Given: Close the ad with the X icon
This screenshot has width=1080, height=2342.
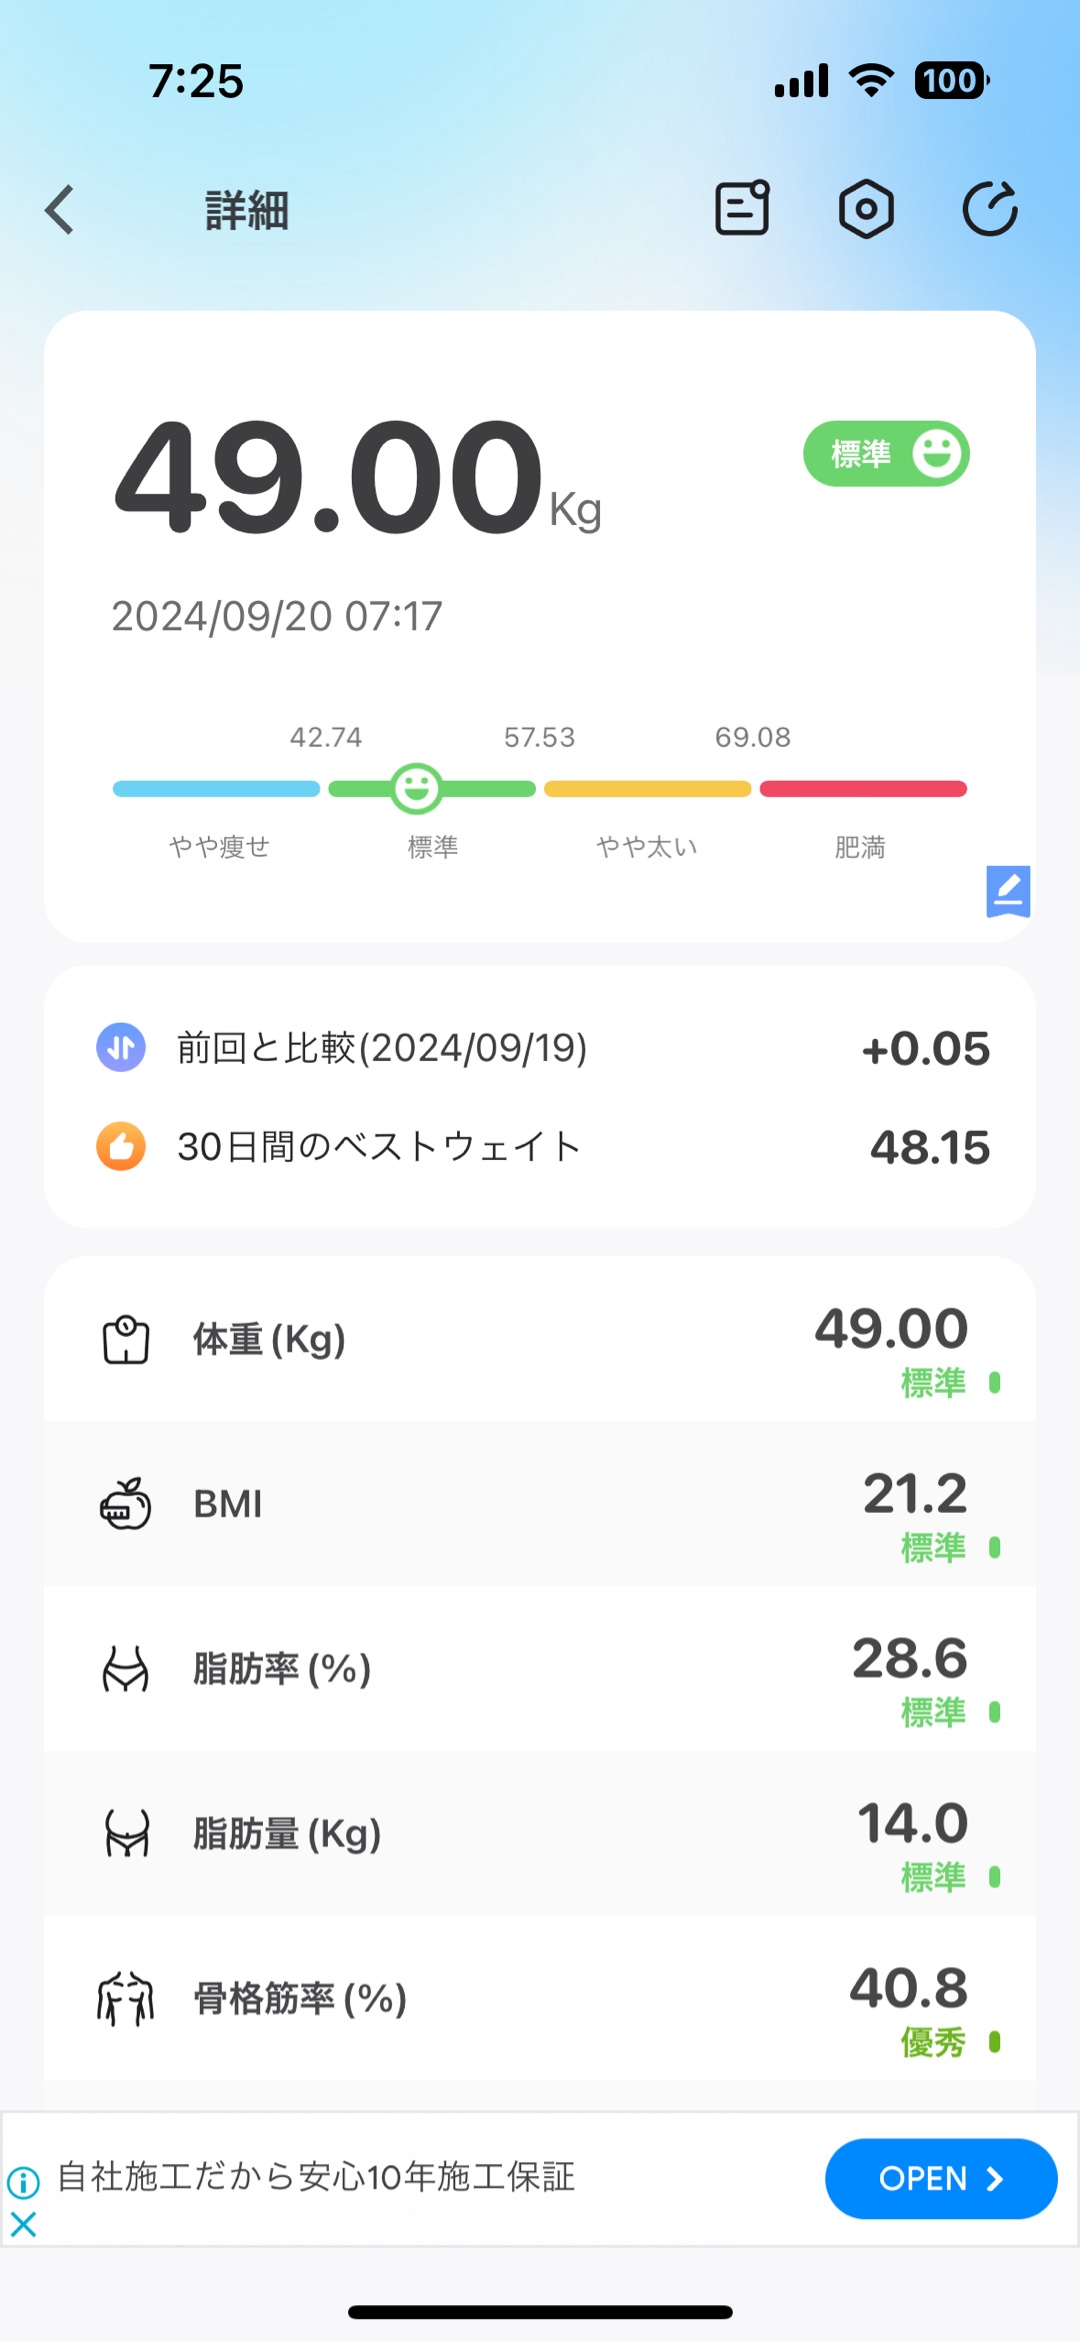Looking at the screenshot, I should point(23,2224).
